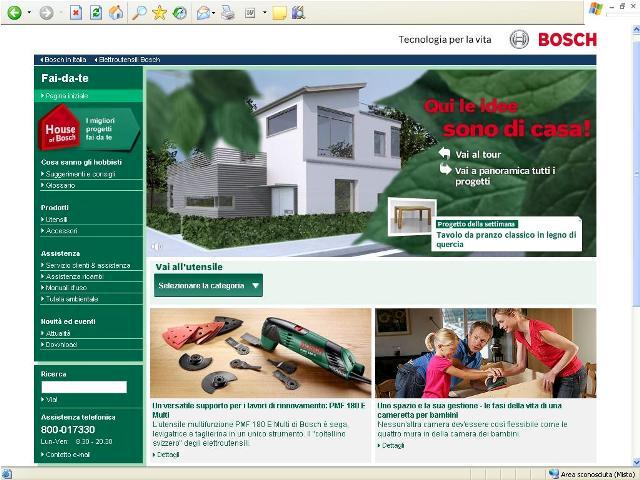Viewport: 640px width, 480px height.
Task: Toggle the banner sound speaker icon
Action: [x=156, y=247]
